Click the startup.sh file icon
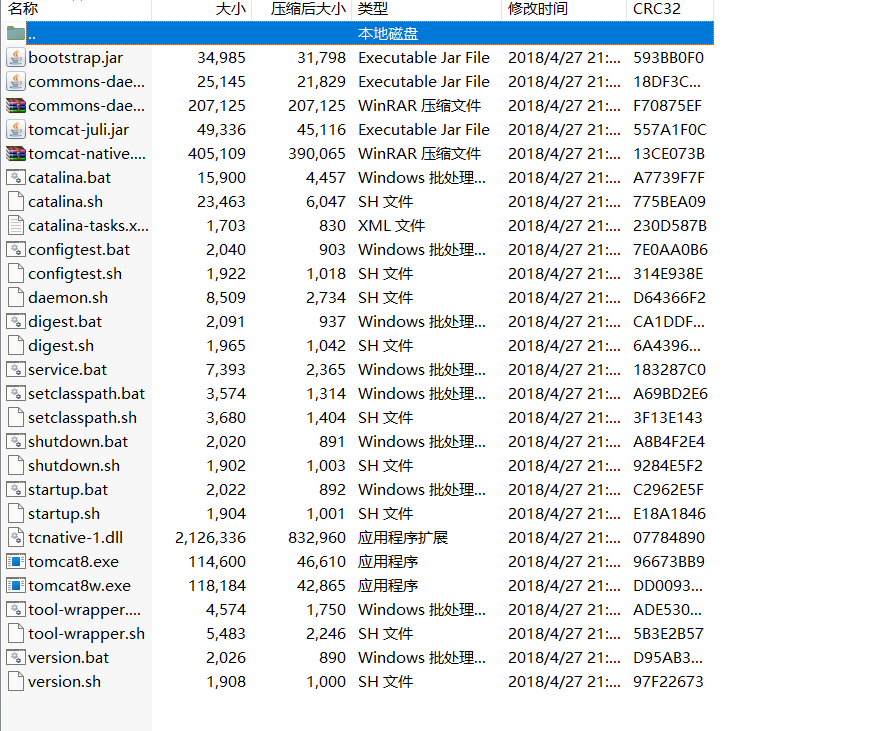This screenshot has width=870, height=731. [16, 513]
